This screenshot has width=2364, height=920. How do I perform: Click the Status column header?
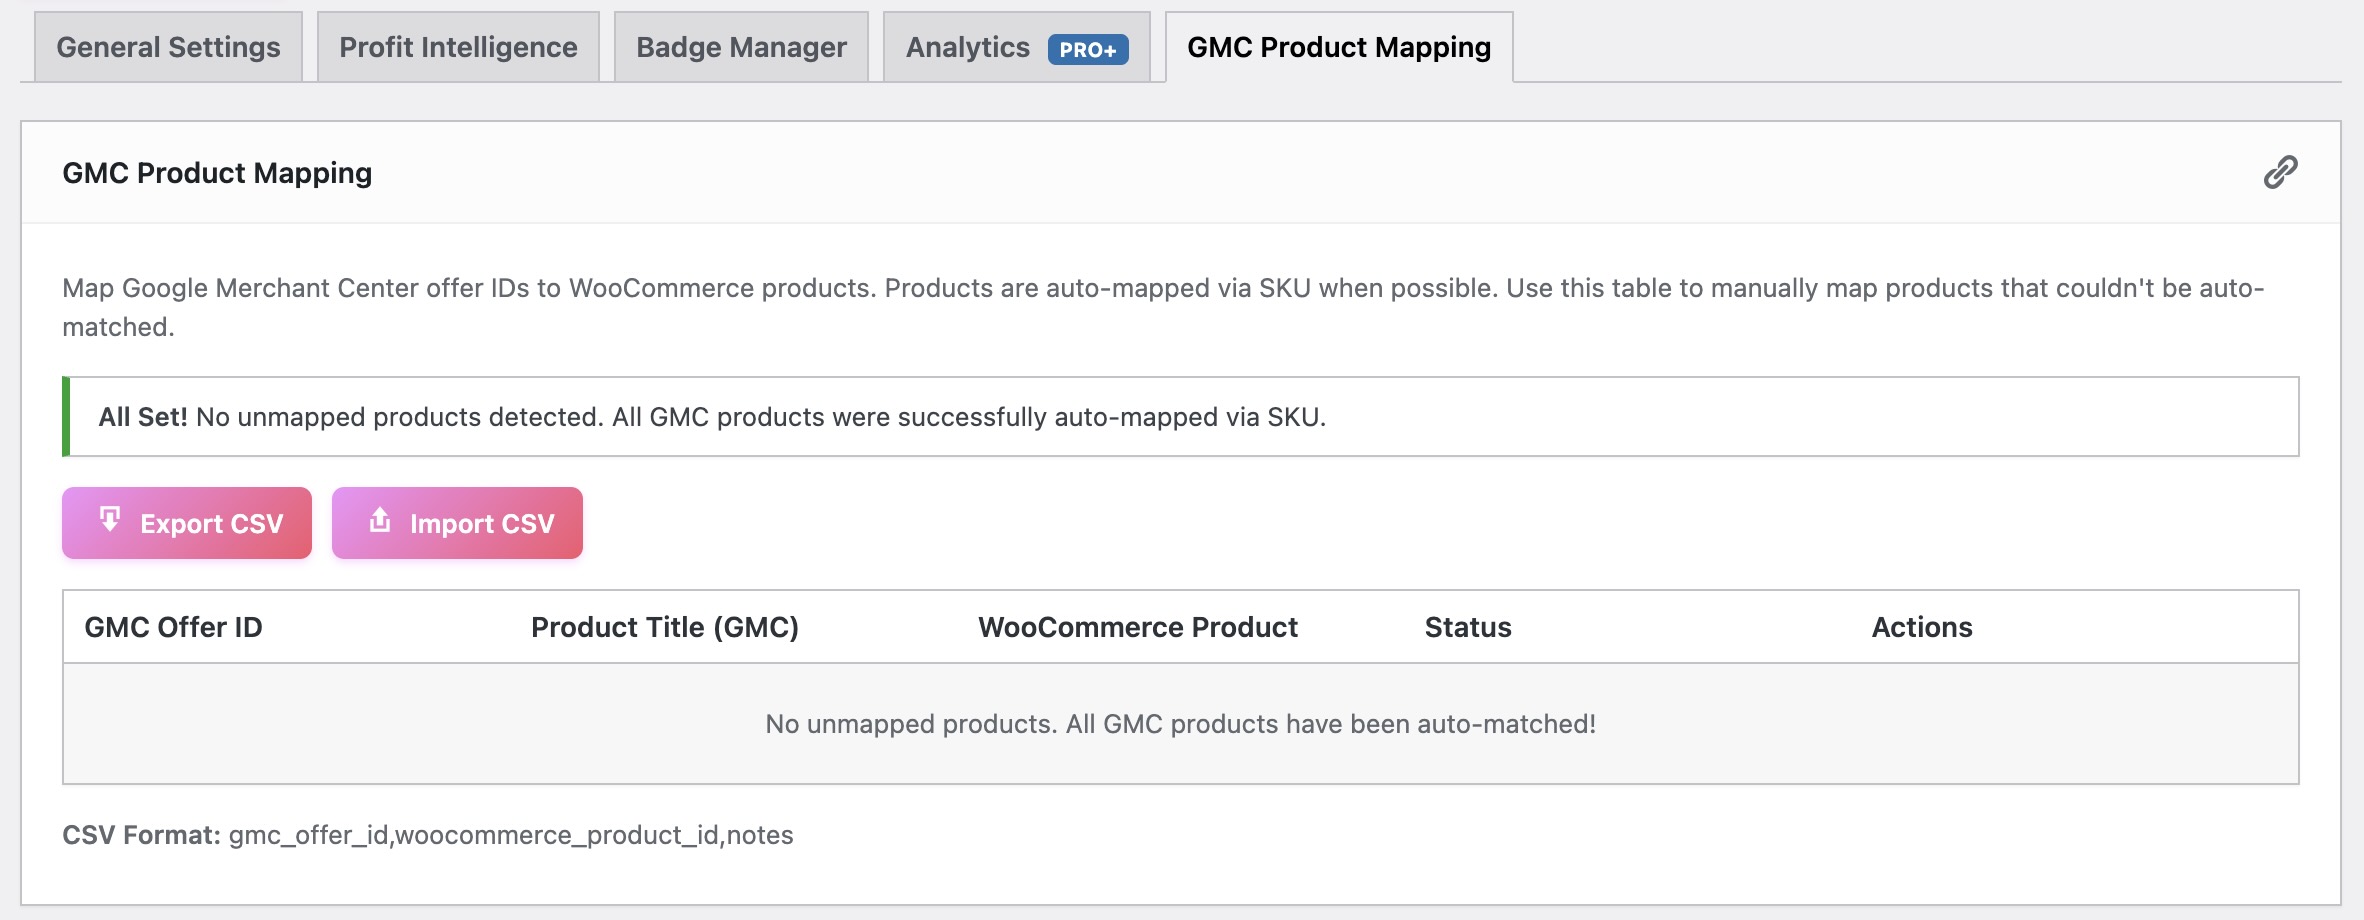[1467, 627]
